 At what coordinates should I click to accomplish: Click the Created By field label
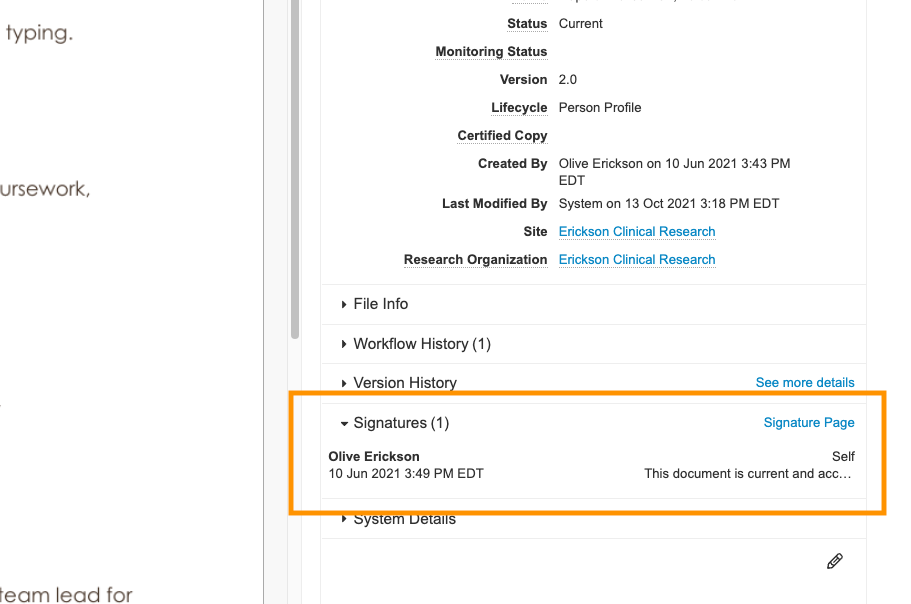coord(512,164)
